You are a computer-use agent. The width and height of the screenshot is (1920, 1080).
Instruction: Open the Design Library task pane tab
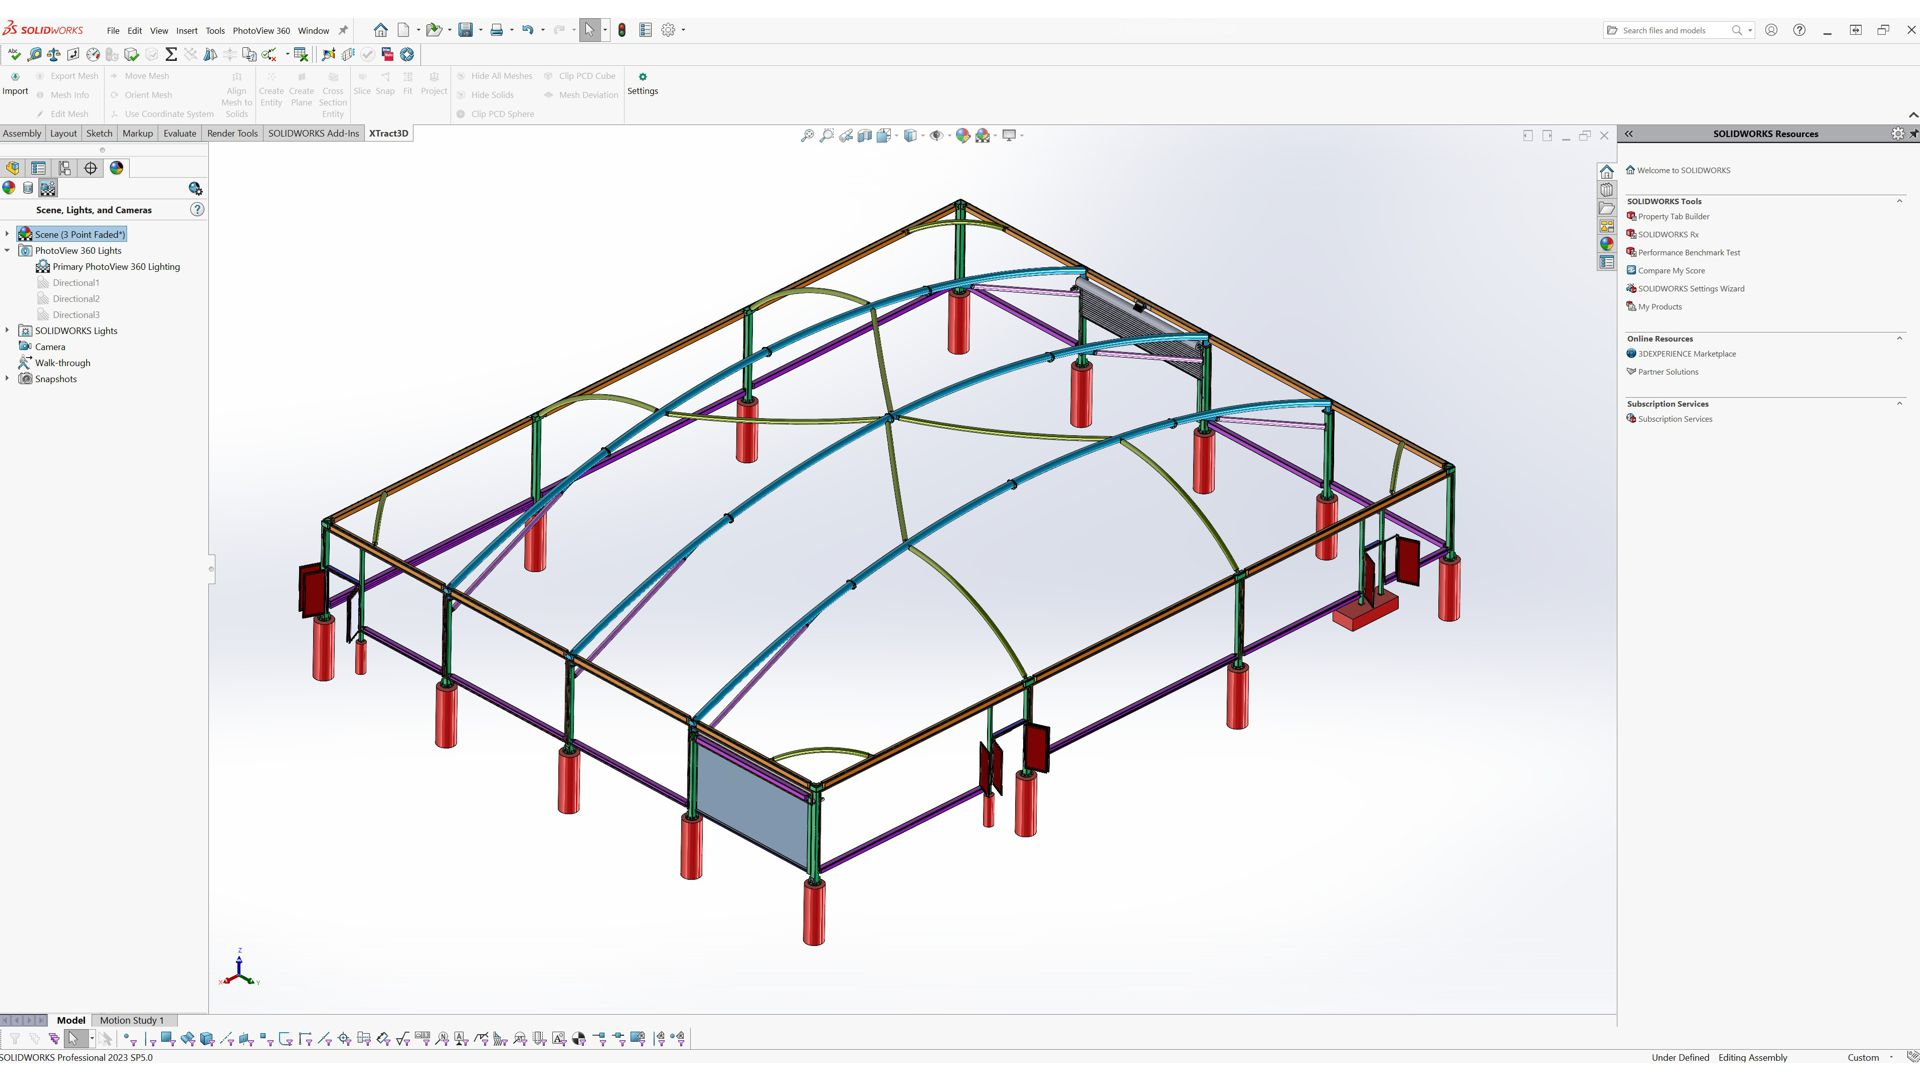tap(1606, 190)
